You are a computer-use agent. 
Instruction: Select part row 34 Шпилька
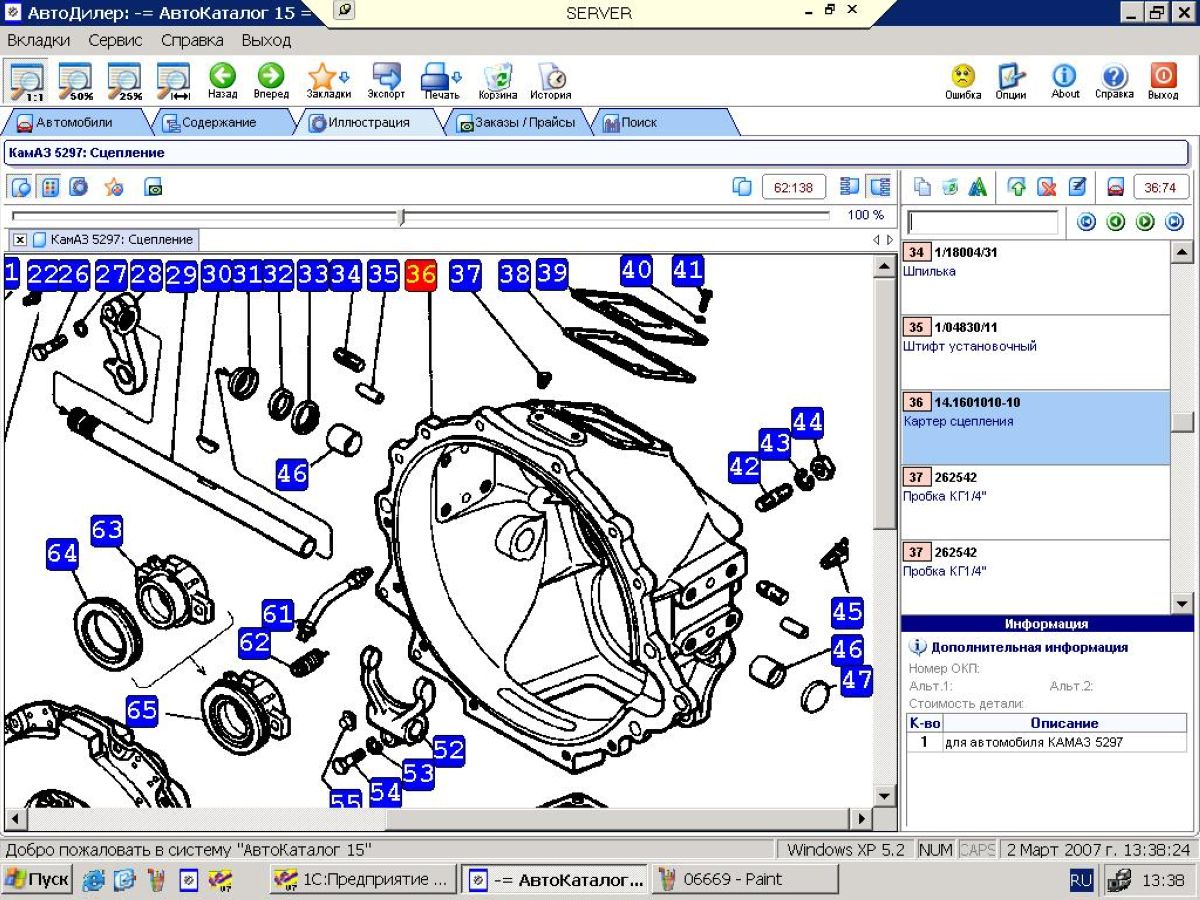tap(1035, 277)
